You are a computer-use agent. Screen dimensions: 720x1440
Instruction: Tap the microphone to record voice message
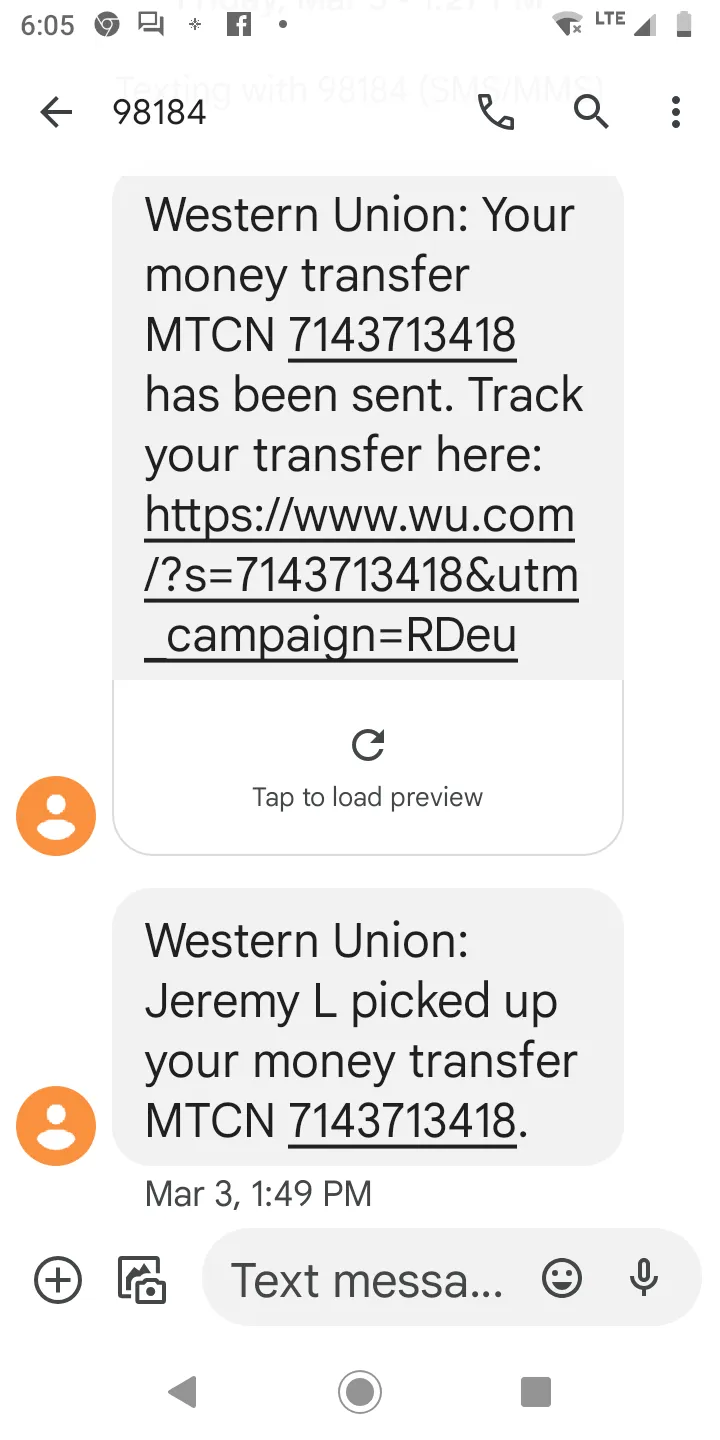[x=645, y=1278]
